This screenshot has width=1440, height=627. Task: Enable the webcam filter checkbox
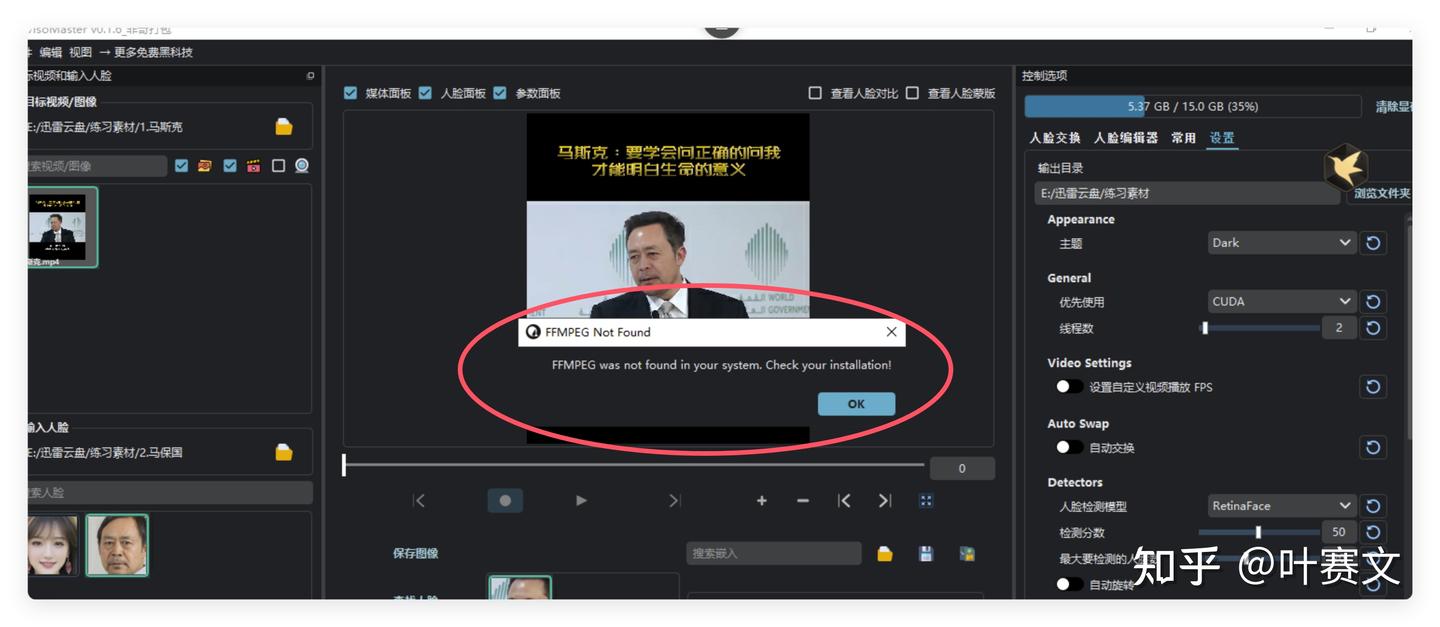click(278, 166)
